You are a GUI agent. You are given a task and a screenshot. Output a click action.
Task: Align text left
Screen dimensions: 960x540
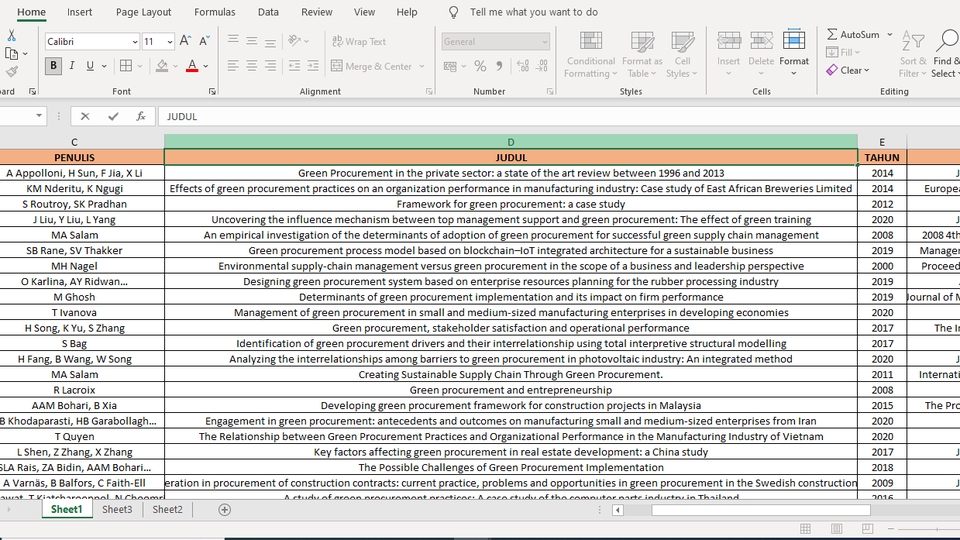pos(233,66)
